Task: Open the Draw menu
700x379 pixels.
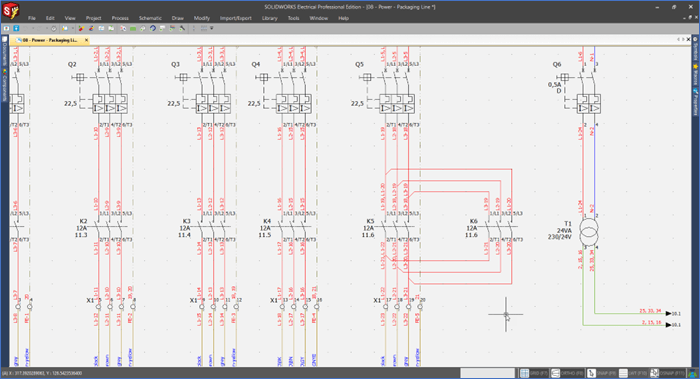Action: pos(178,18)
